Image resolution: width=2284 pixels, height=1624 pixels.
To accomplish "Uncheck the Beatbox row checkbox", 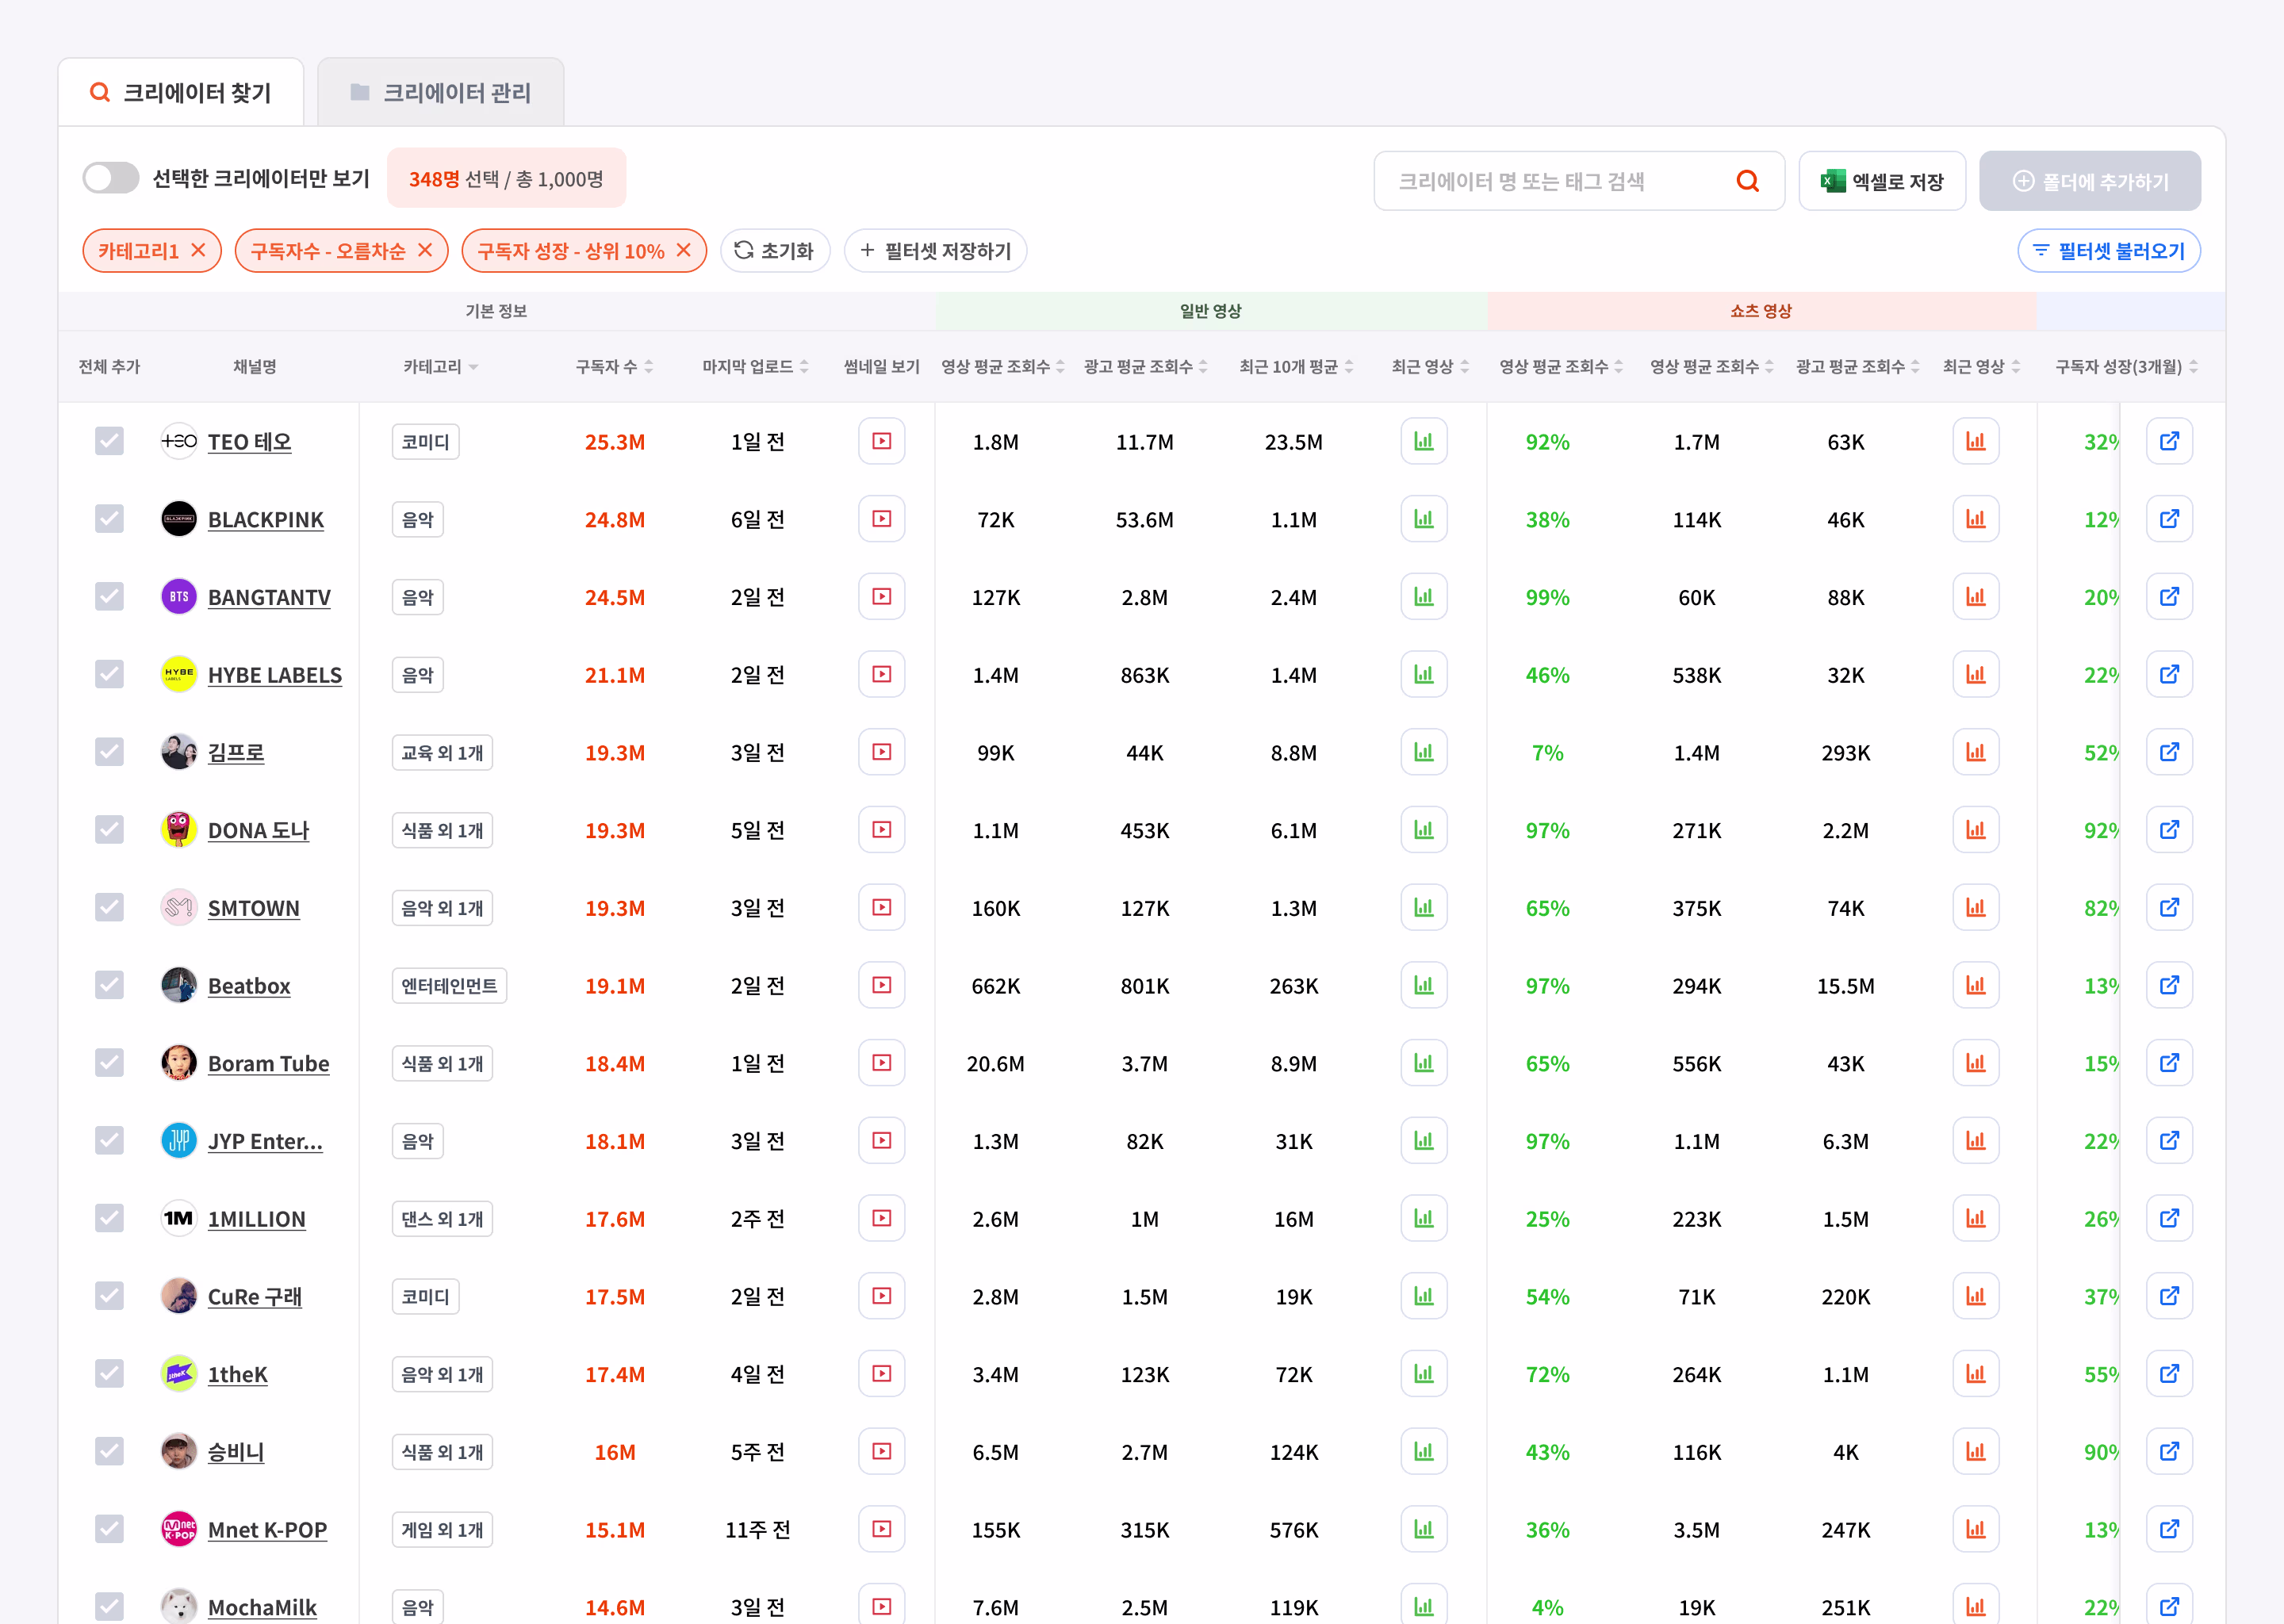I will coord(109,985).
